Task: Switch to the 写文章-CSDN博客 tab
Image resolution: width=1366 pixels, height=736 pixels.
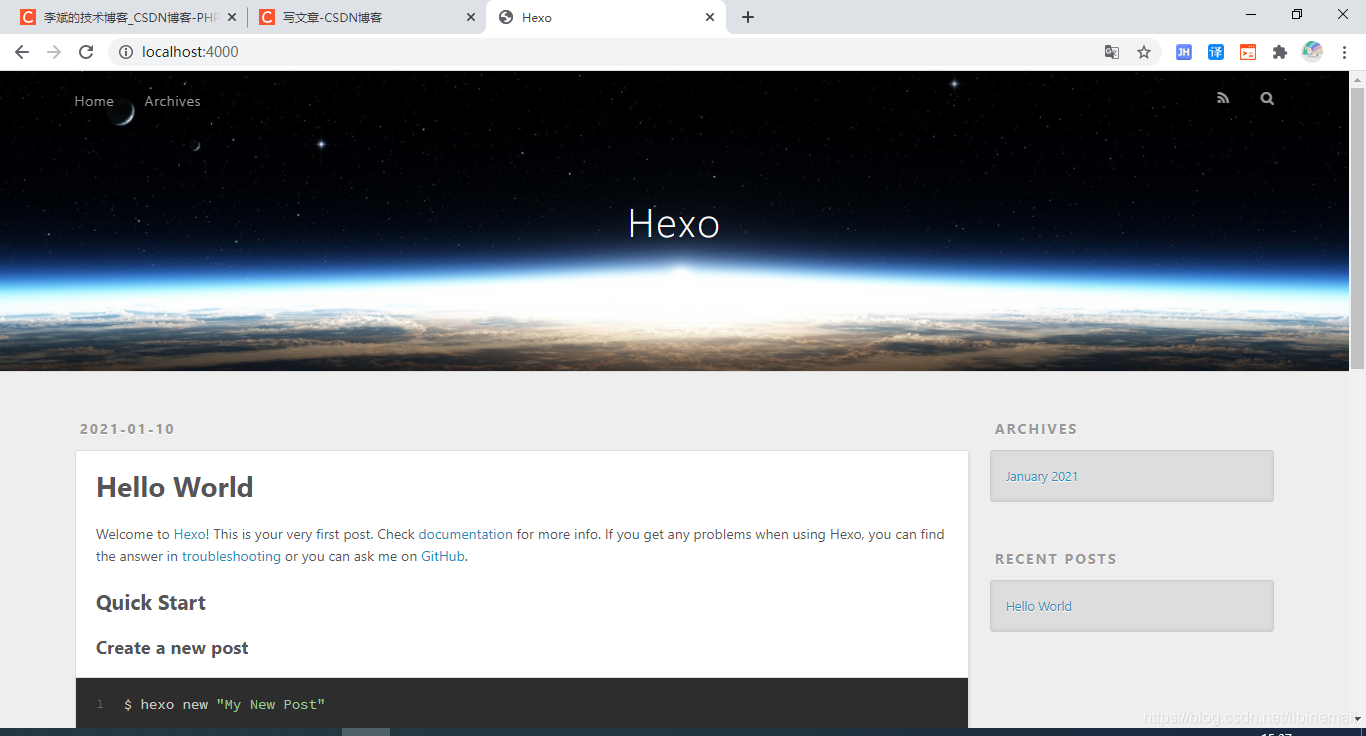Action: 365,17
